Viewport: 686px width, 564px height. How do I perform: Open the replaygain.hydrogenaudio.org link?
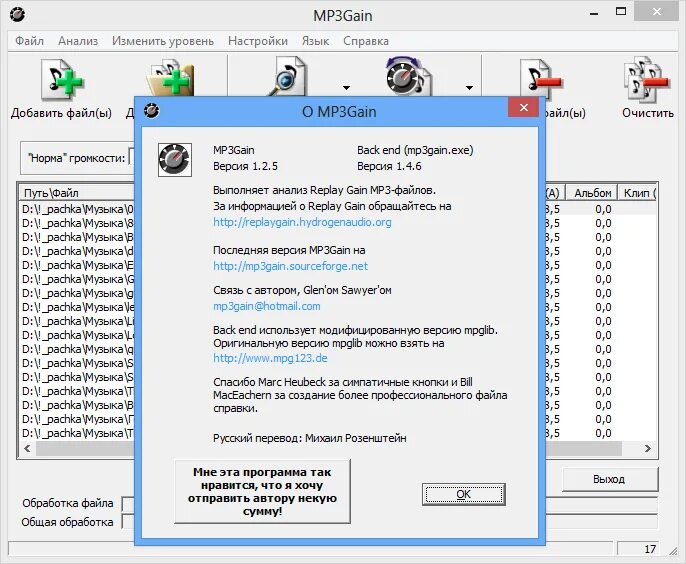tap(302, 222)
